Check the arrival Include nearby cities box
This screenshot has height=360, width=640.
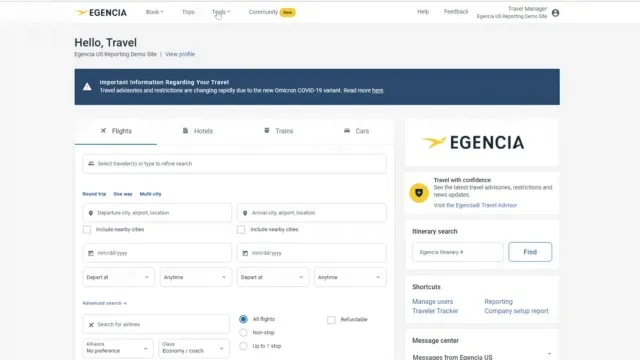click(x=241, y=229)
